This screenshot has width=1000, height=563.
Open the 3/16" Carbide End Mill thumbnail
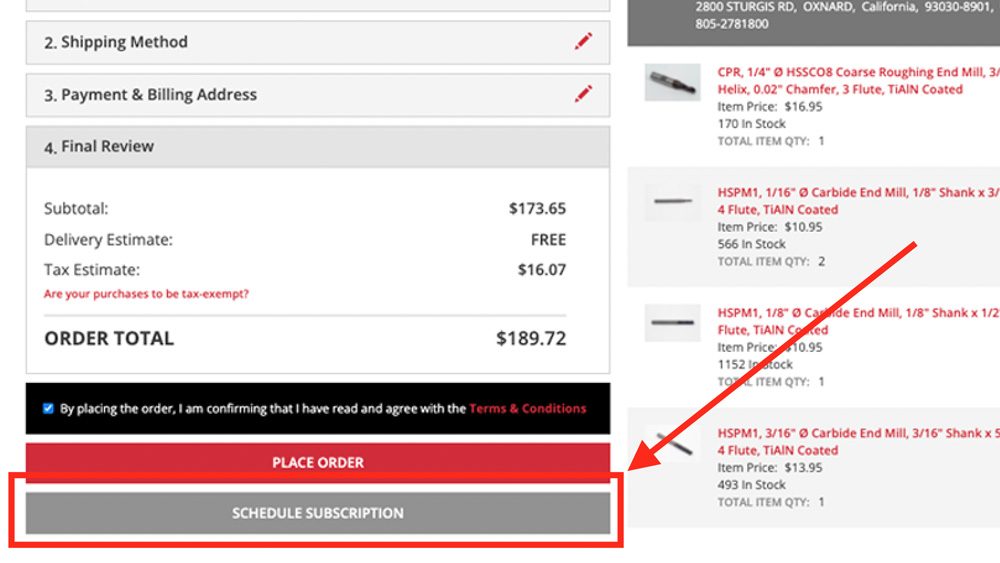click(x=672, y=442)
